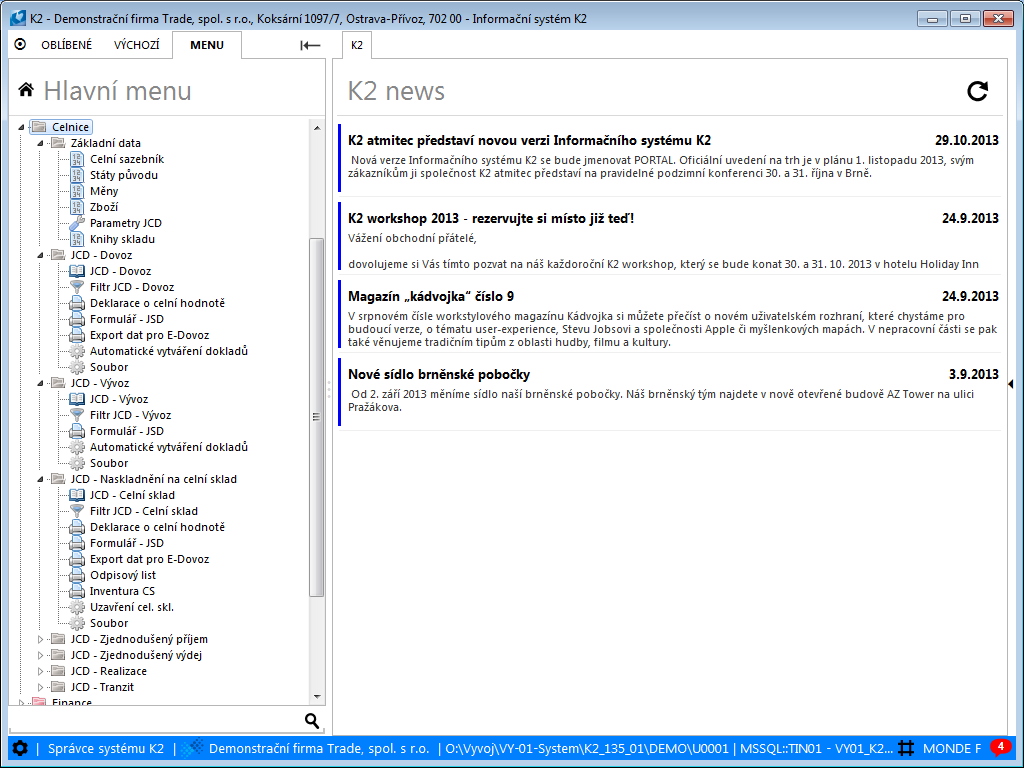Viewport: 1024px width, 768px height.
Task: Select the Finance folder at tree bottom
Action: [x=72, y=701]
